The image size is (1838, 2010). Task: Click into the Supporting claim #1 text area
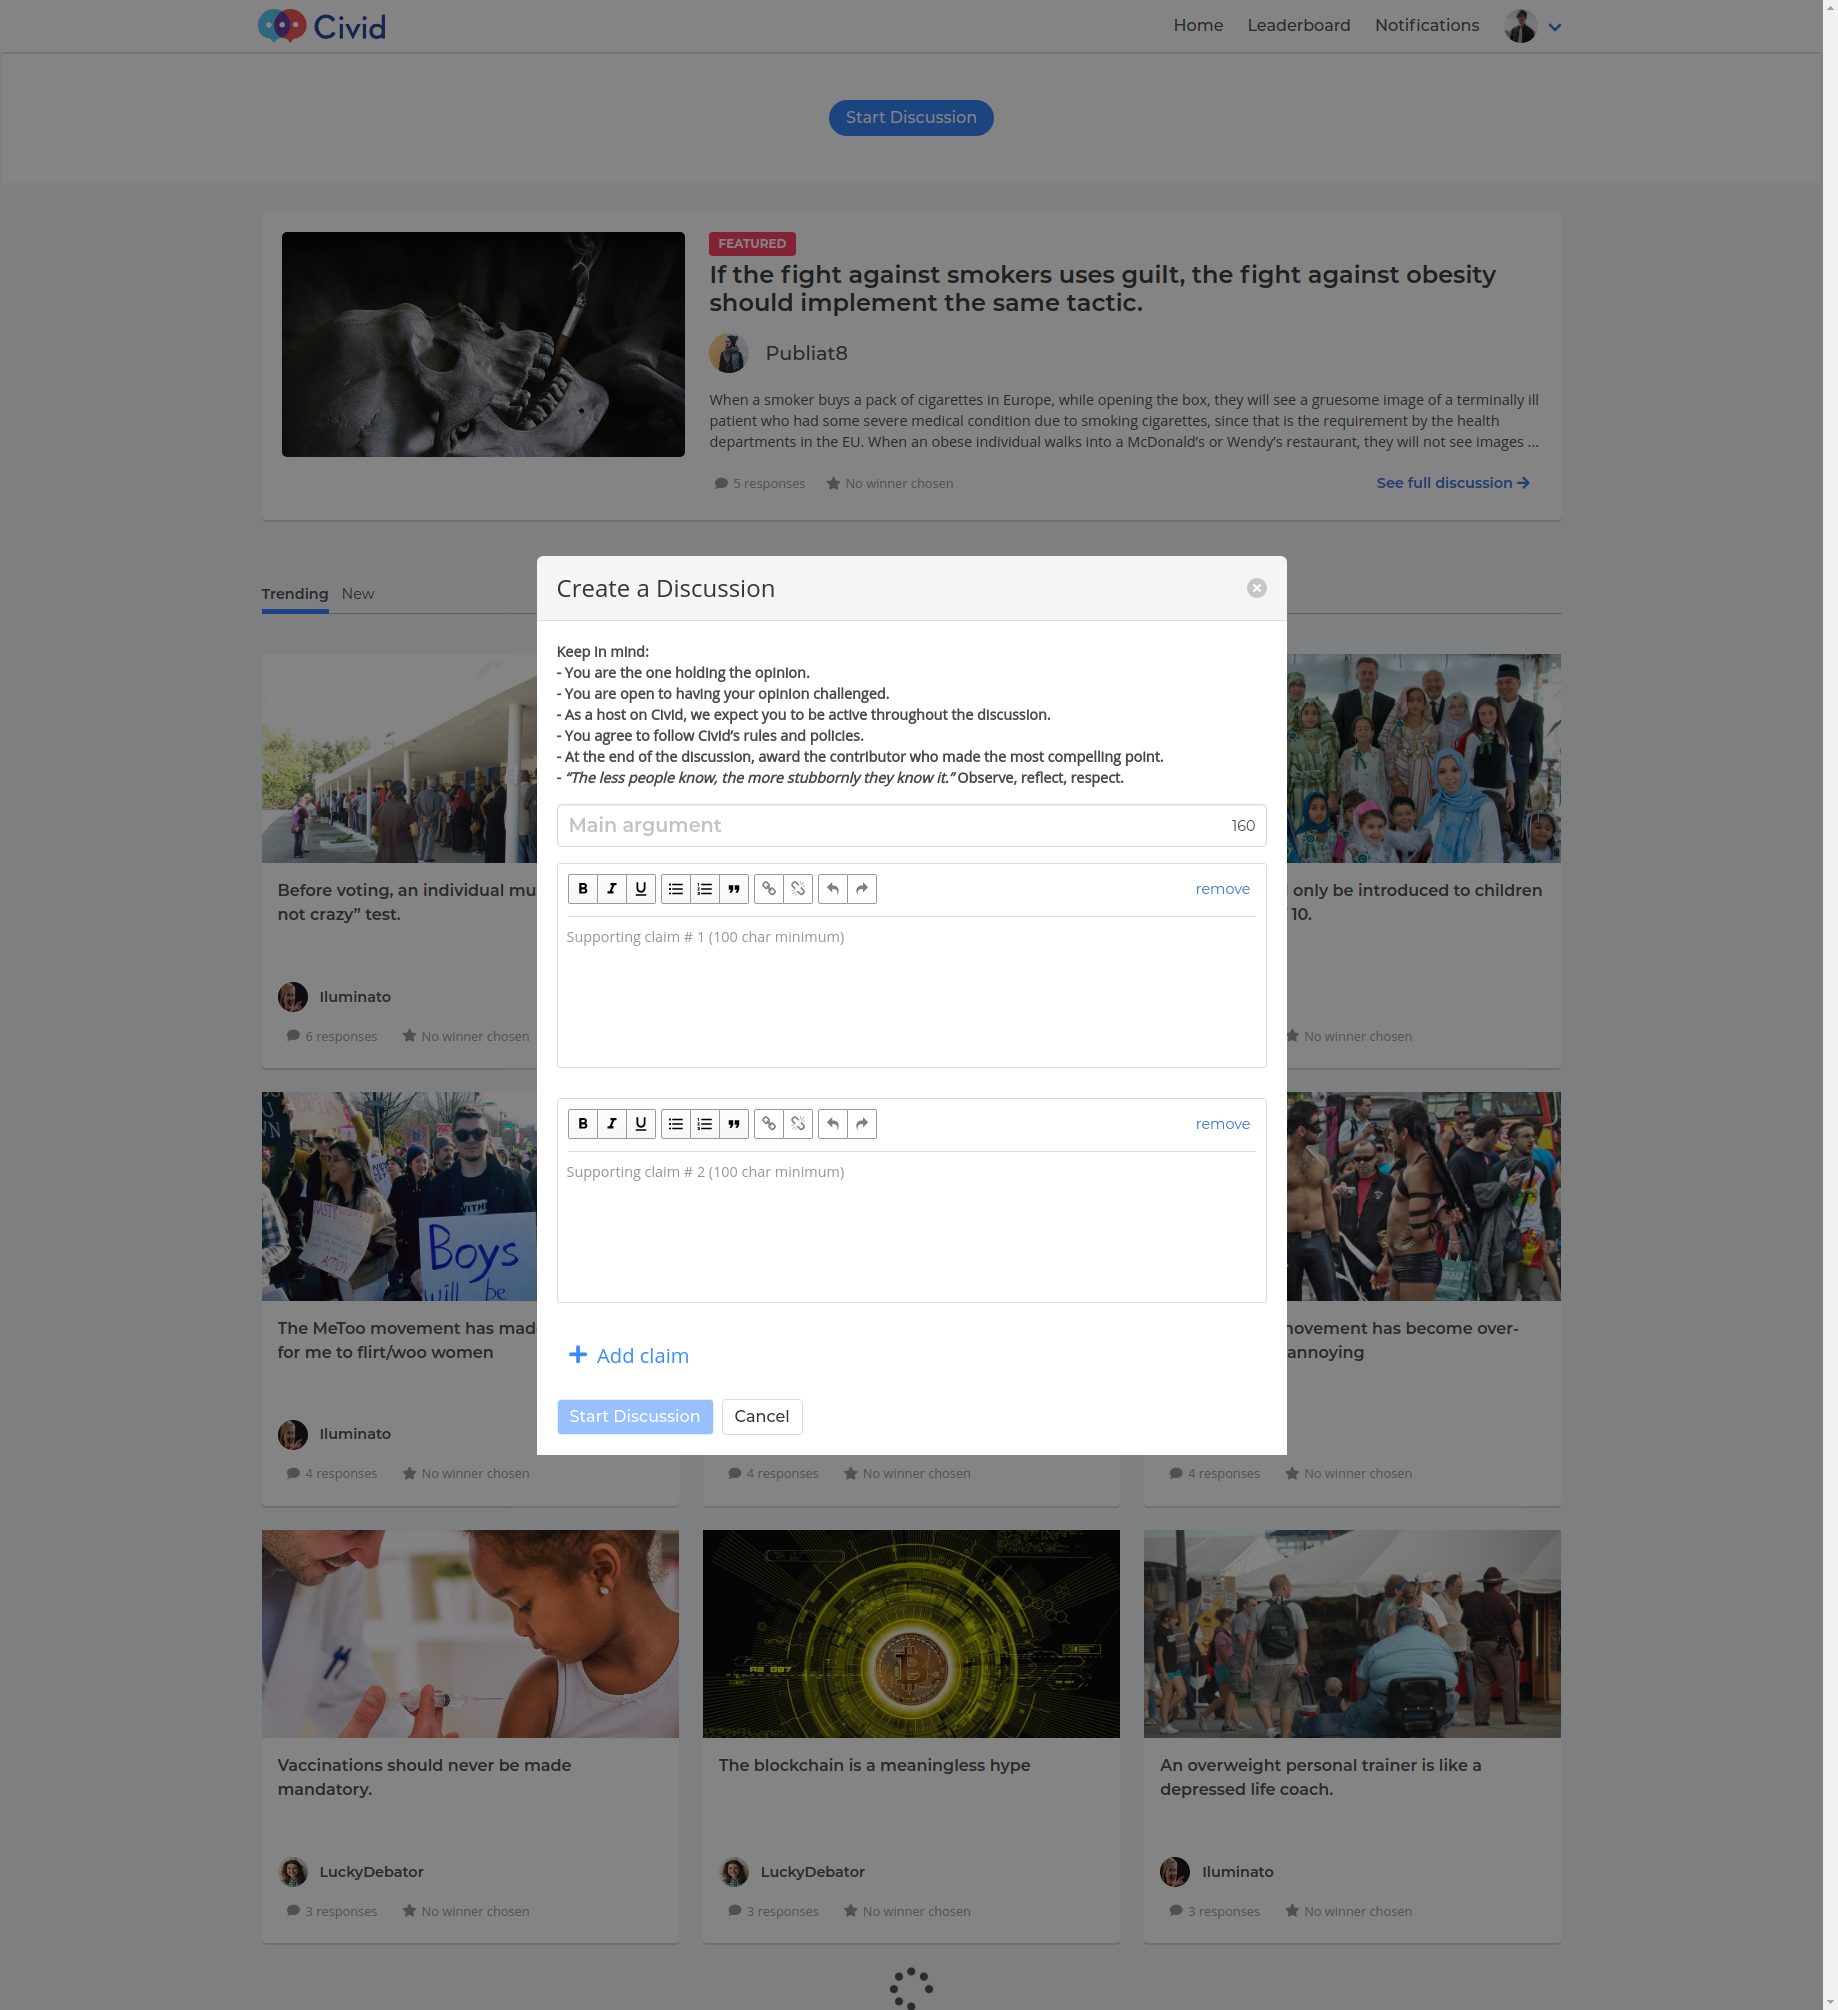pos(912,992)
